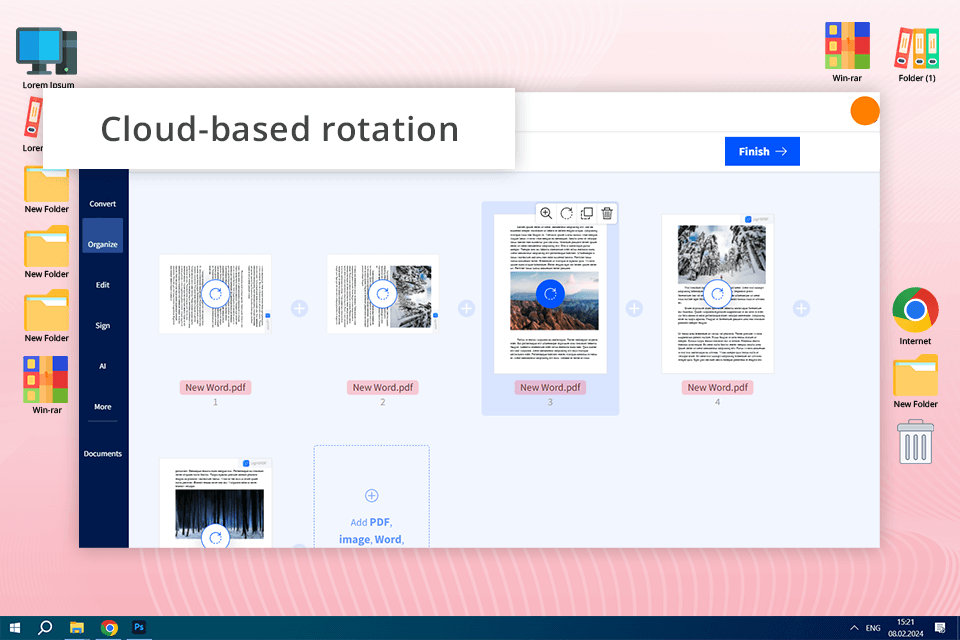Open Chrome from the taskbar
This screenshot has width=960, height=640.
109,628
